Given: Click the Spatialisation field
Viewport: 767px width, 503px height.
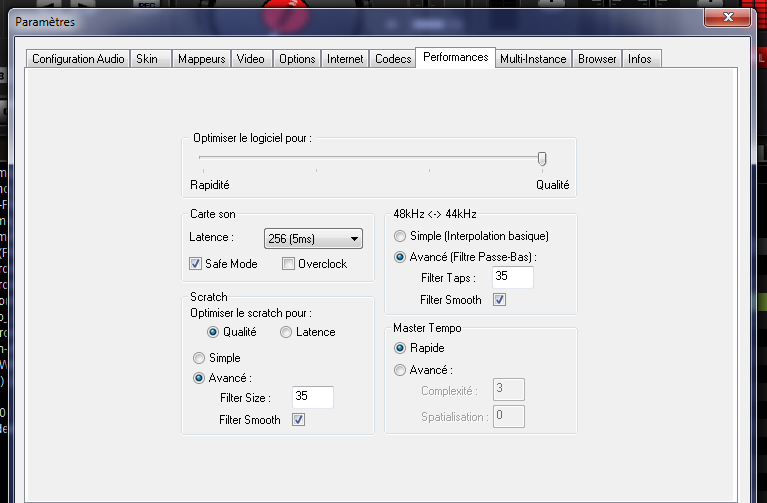Looking at the screenshot, I should click(x=509, y=417).
